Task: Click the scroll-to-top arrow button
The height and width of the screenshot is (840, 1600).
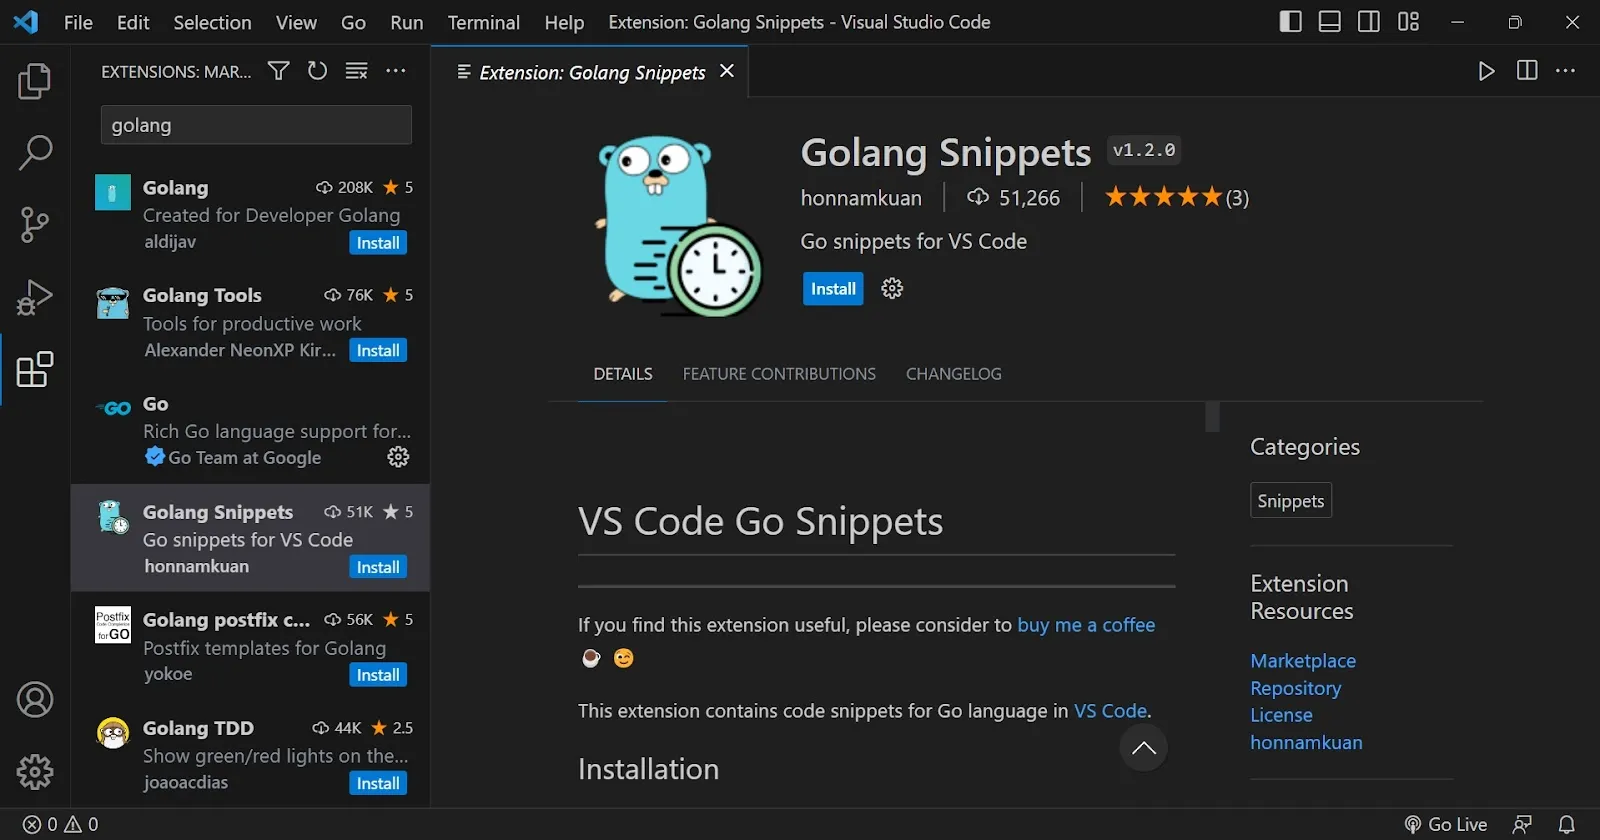Action: (x=1144, y=748)
